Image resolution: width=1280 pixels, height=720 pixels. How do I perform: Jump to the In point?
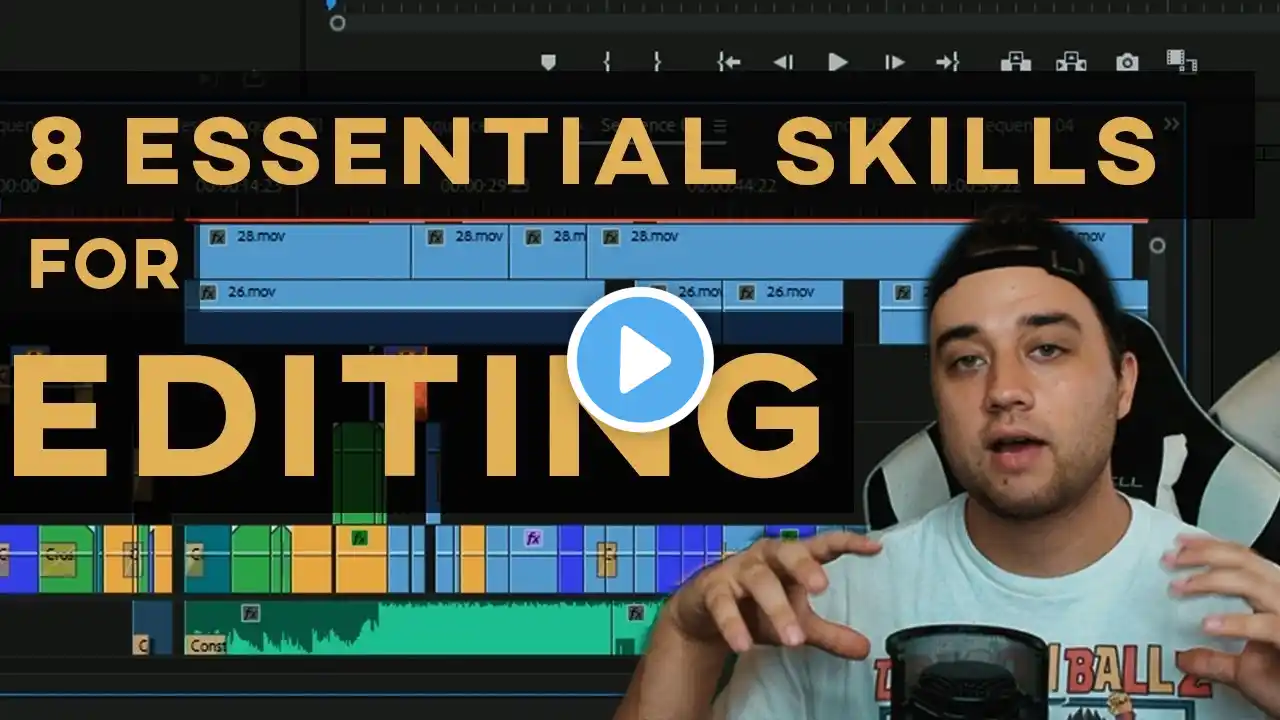click(729, 62)
